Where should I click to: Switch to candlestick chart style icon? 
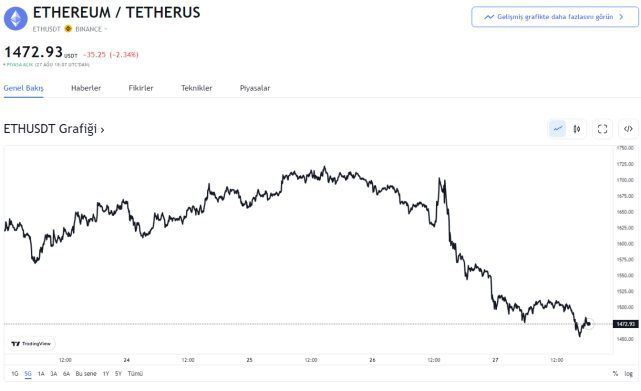point(576,129)
